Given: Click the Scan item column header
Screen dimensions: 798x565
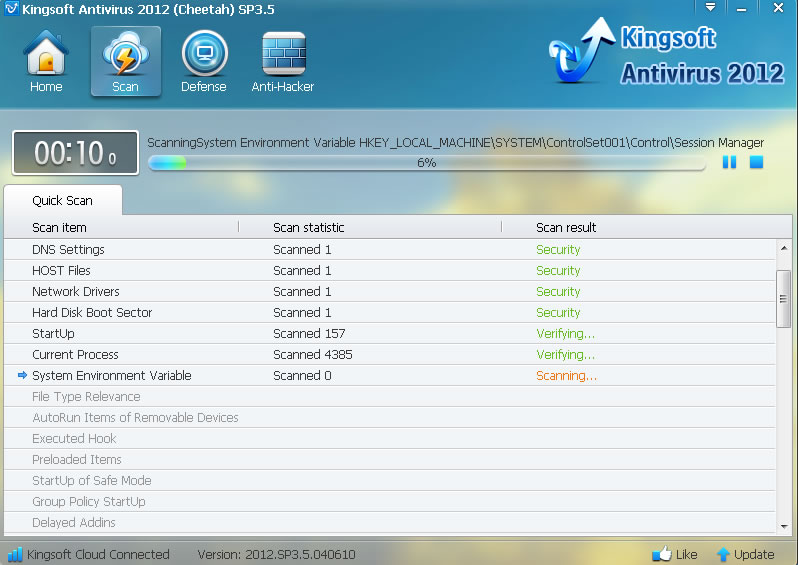Looking at the screenshot, I should click(x=59, y=228).
